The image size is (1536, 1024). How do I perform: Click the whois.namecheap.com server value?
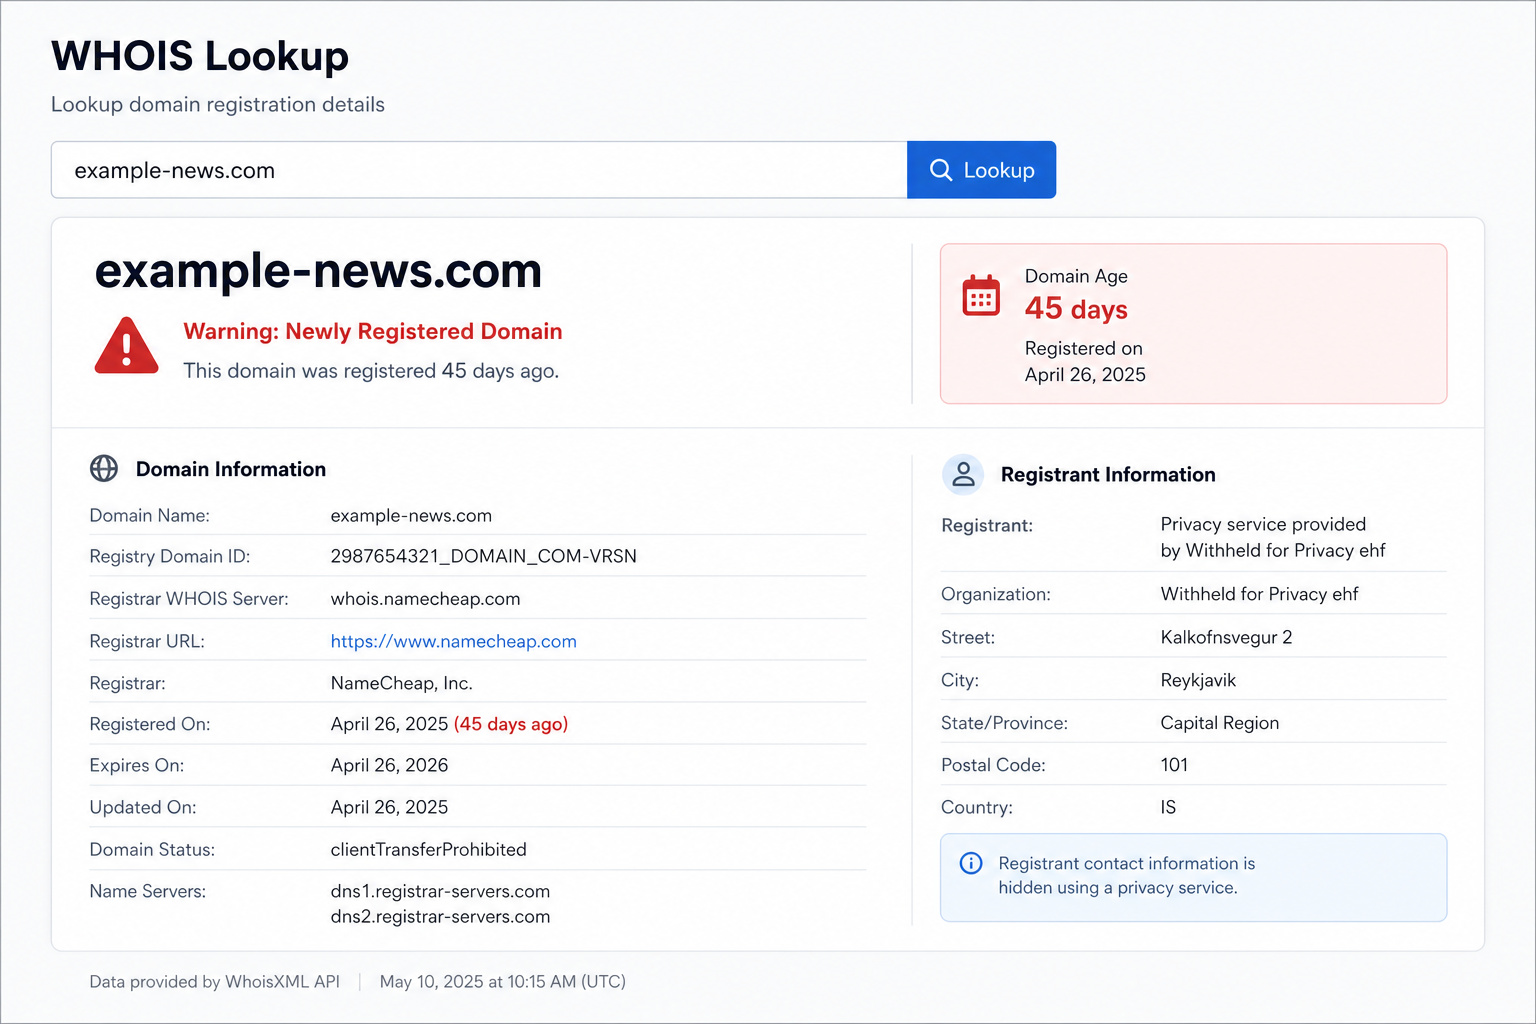point(425,599)
